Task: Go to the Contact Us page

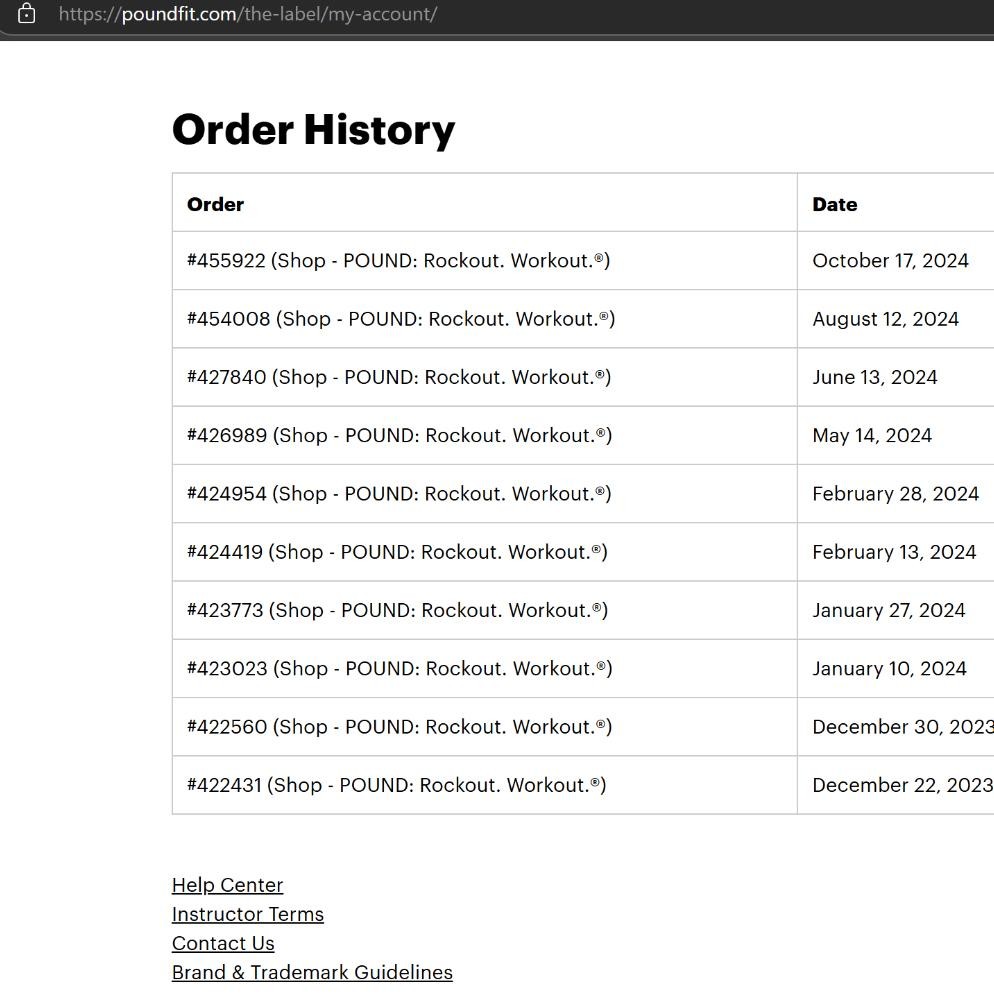Action: (x=223, y=943)
